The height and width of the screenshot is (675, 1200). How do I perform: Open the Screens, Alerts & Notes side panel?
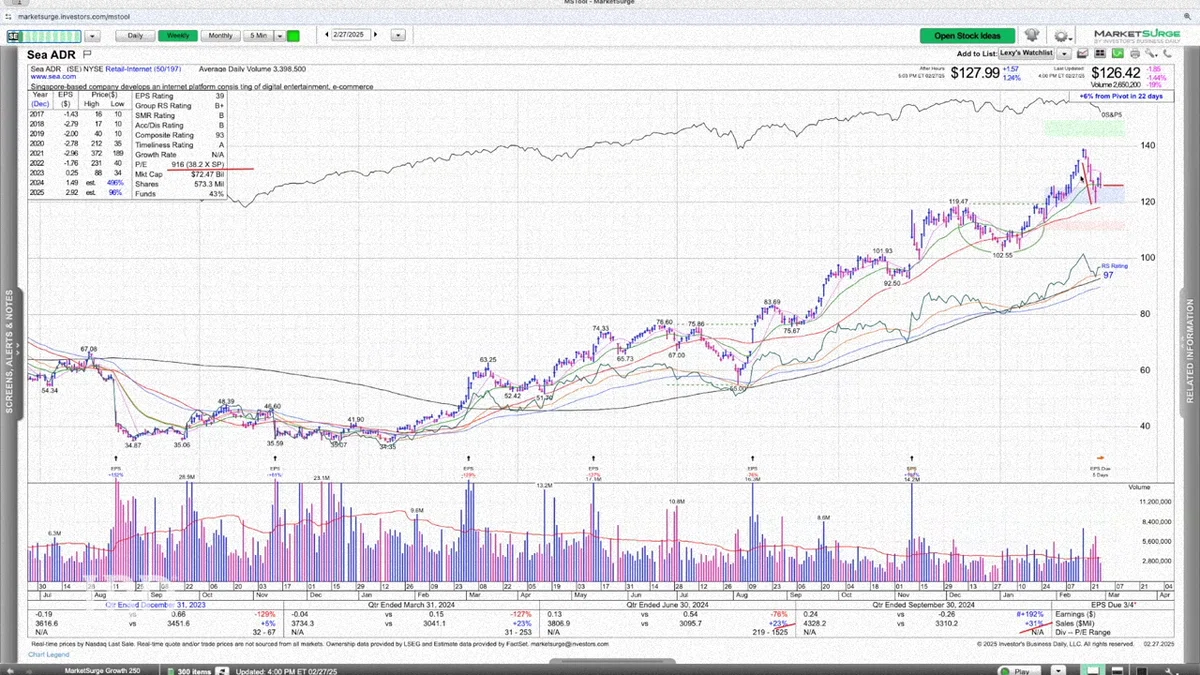point(10,352)
